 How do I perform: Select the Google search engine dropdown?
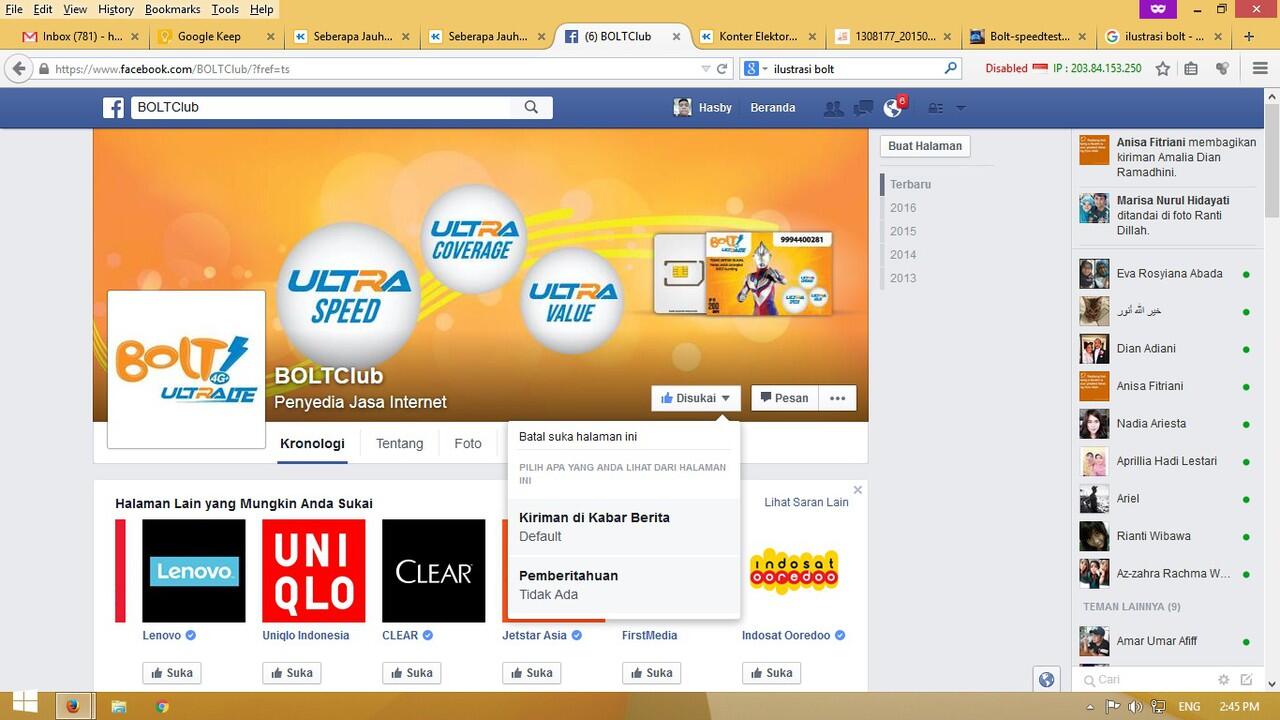click(x=755, y=69)
